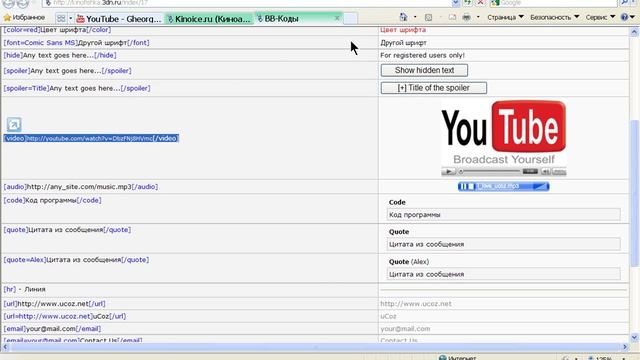Click the [hide] code example text
This screenshot has height=360, width=640.
tap(60, 55)
